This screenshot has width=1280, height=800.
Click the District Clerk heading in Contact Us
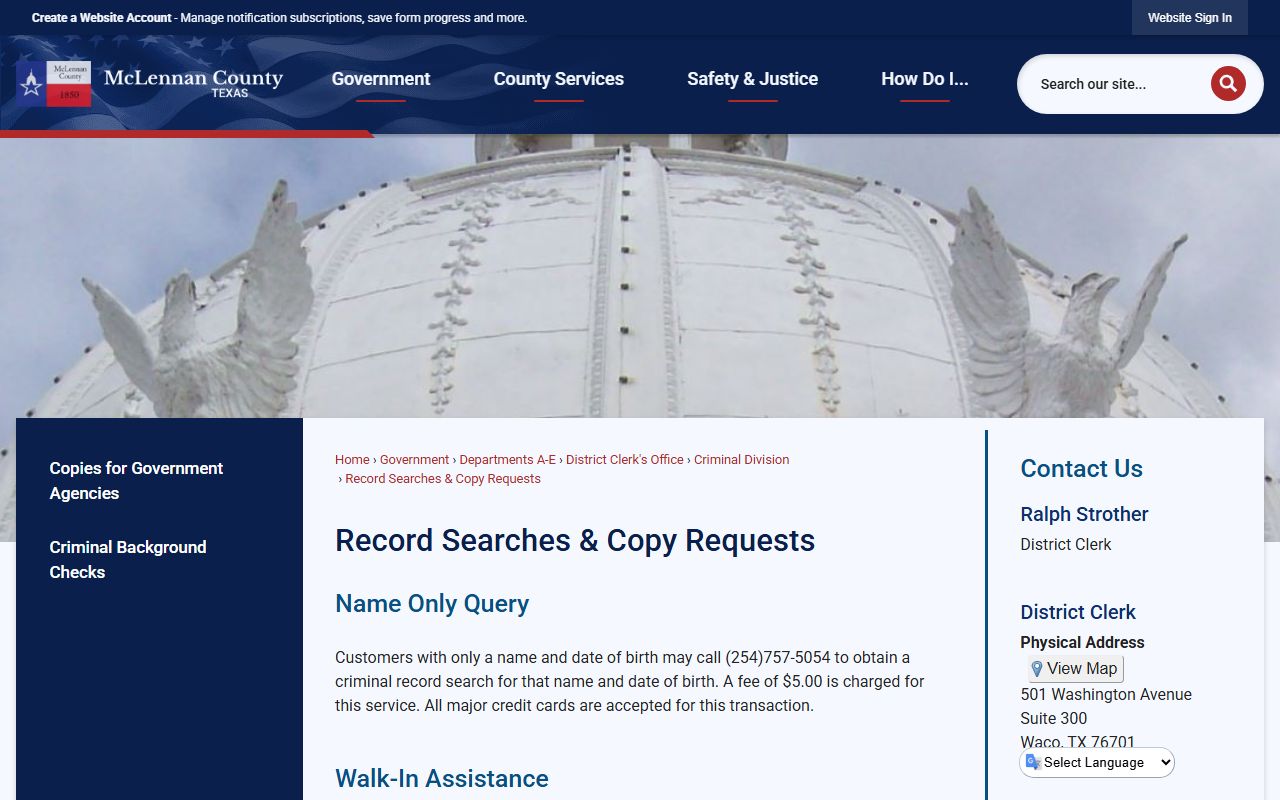pos(1078,612)
